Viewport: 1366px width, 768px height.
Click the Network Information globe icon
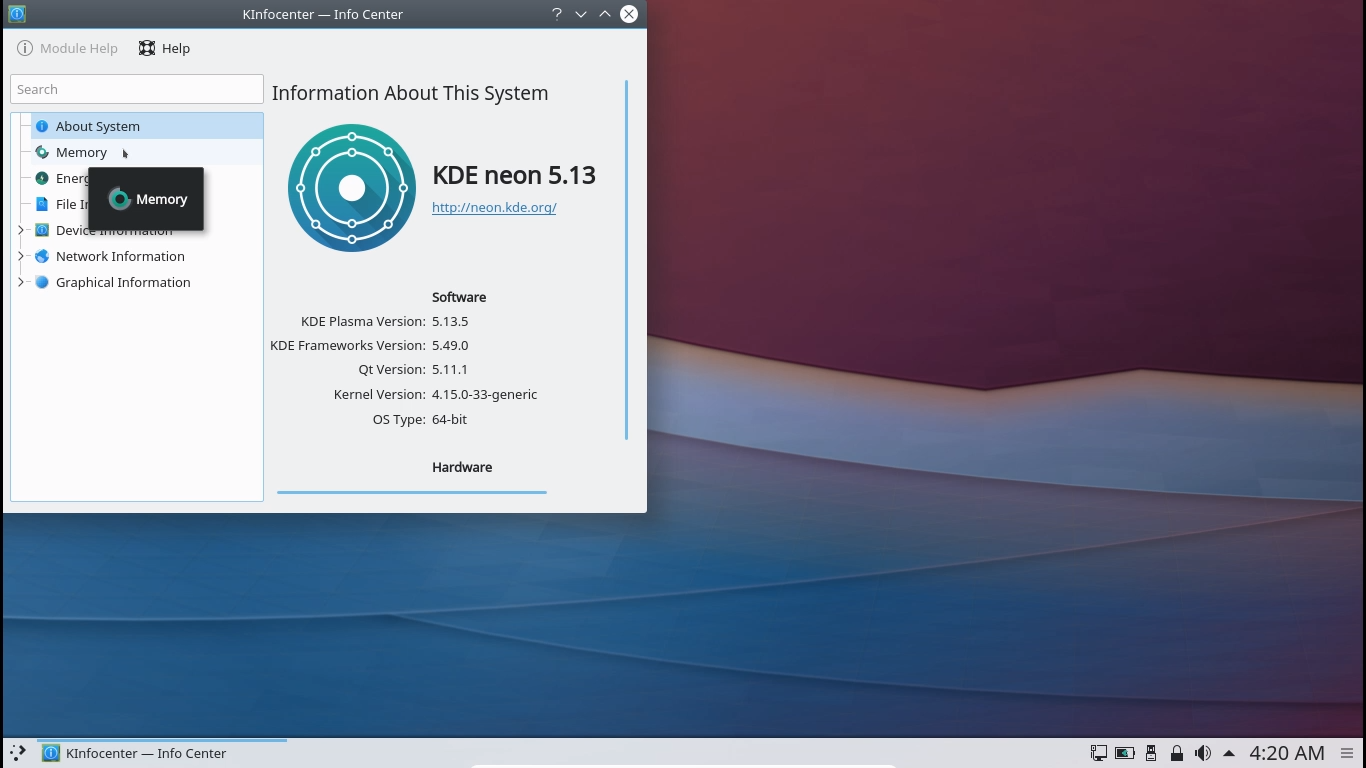point(42,256)
